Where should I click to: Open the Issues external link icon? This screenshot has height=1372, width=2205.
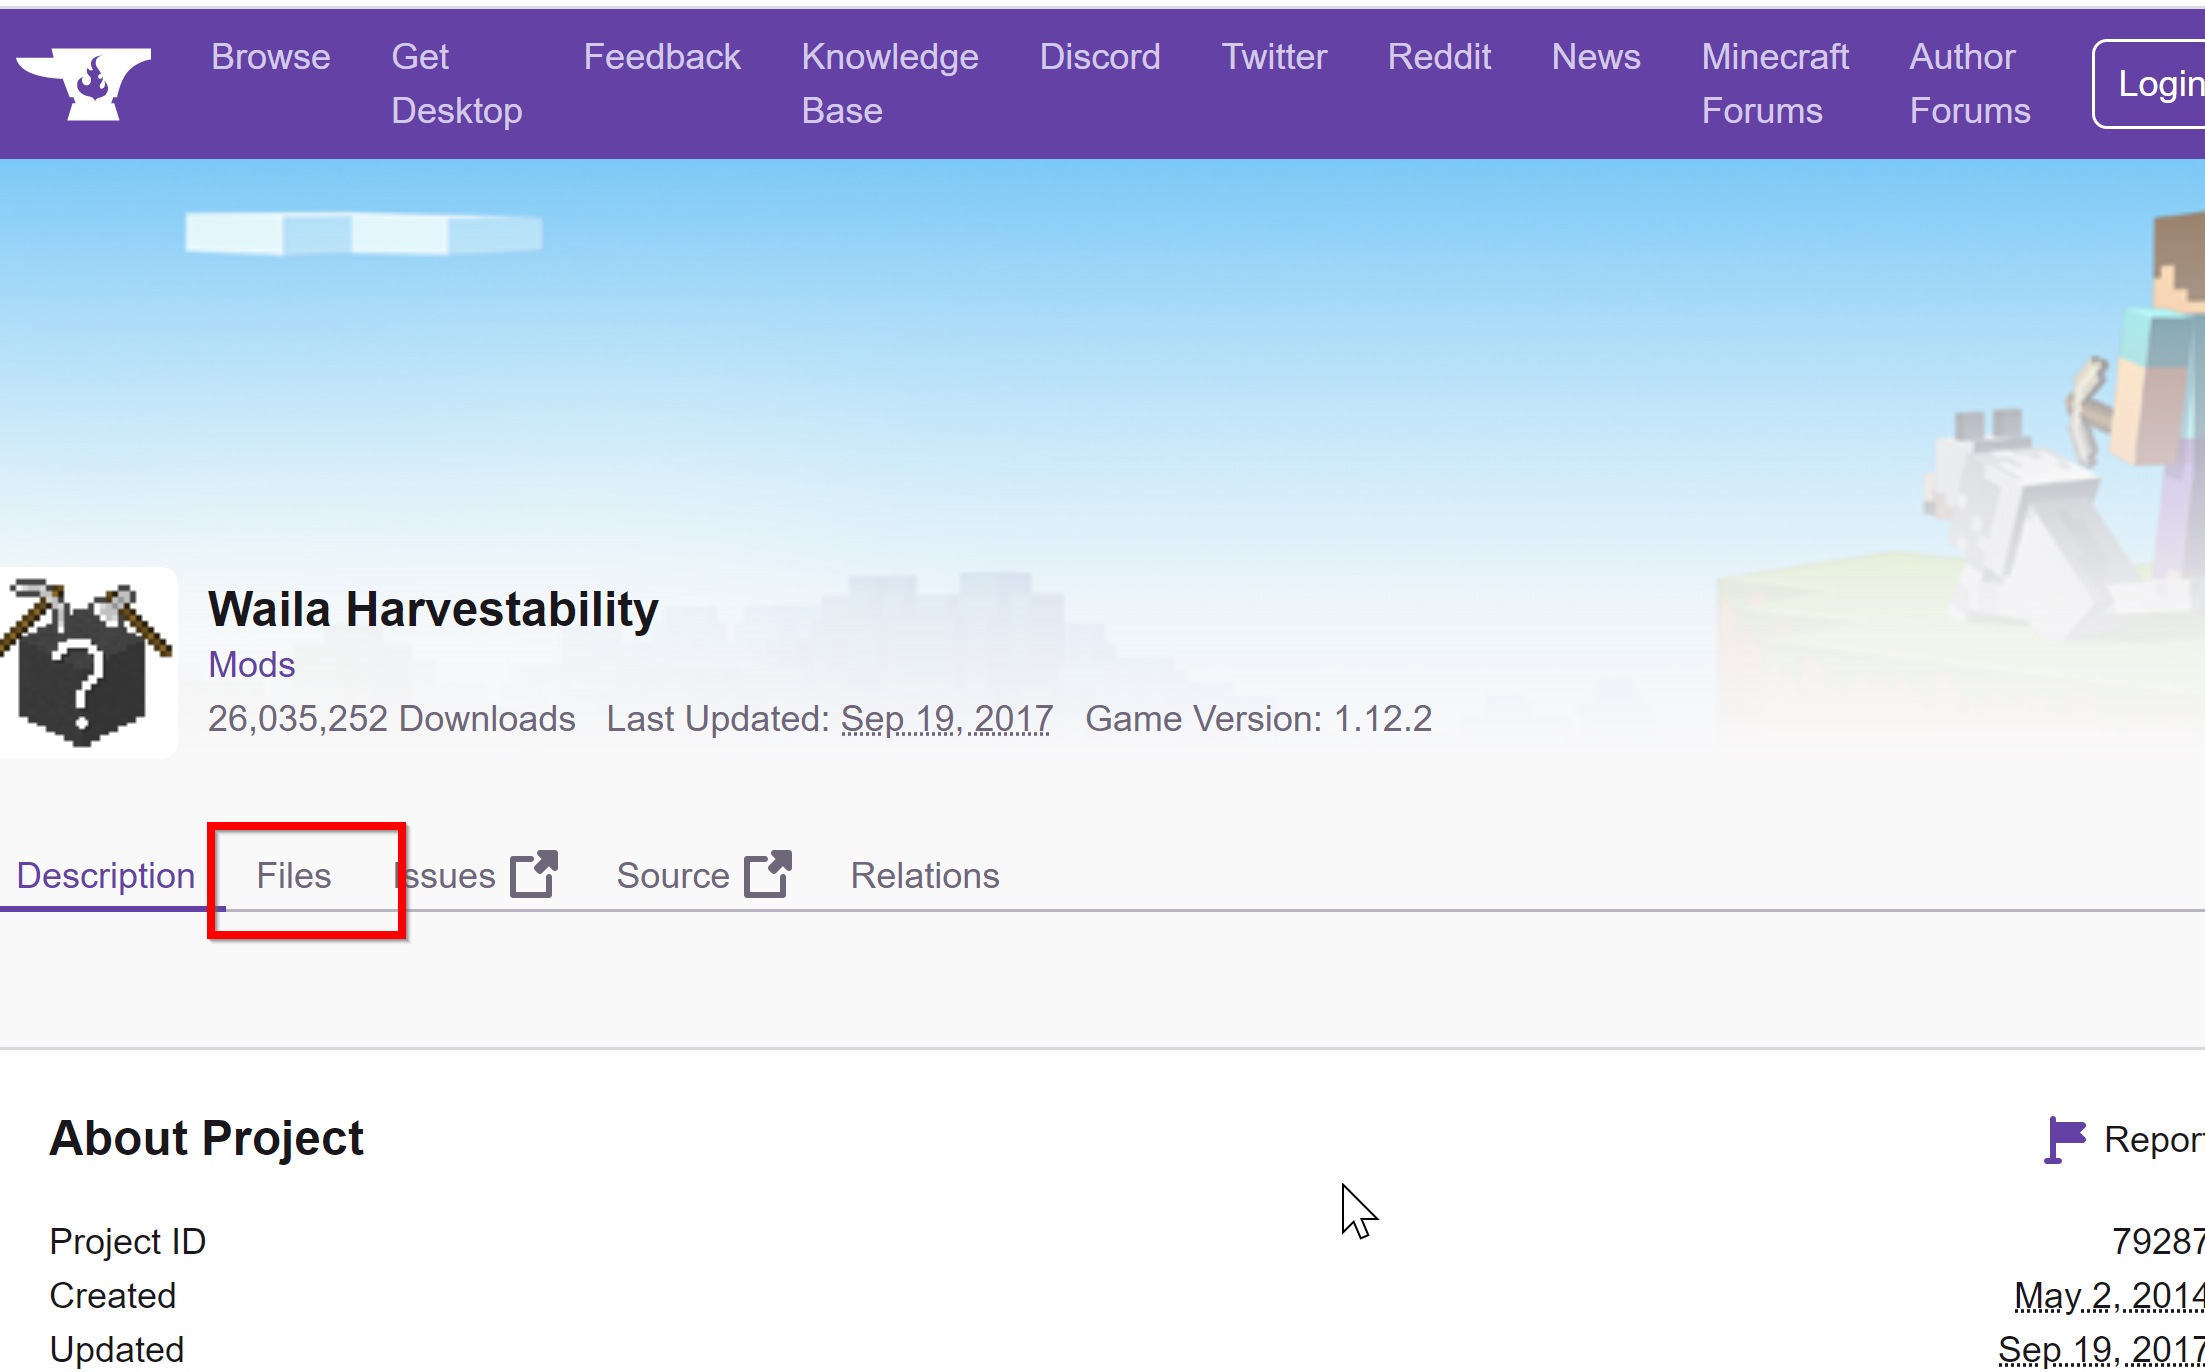click(x=534, y=875)
